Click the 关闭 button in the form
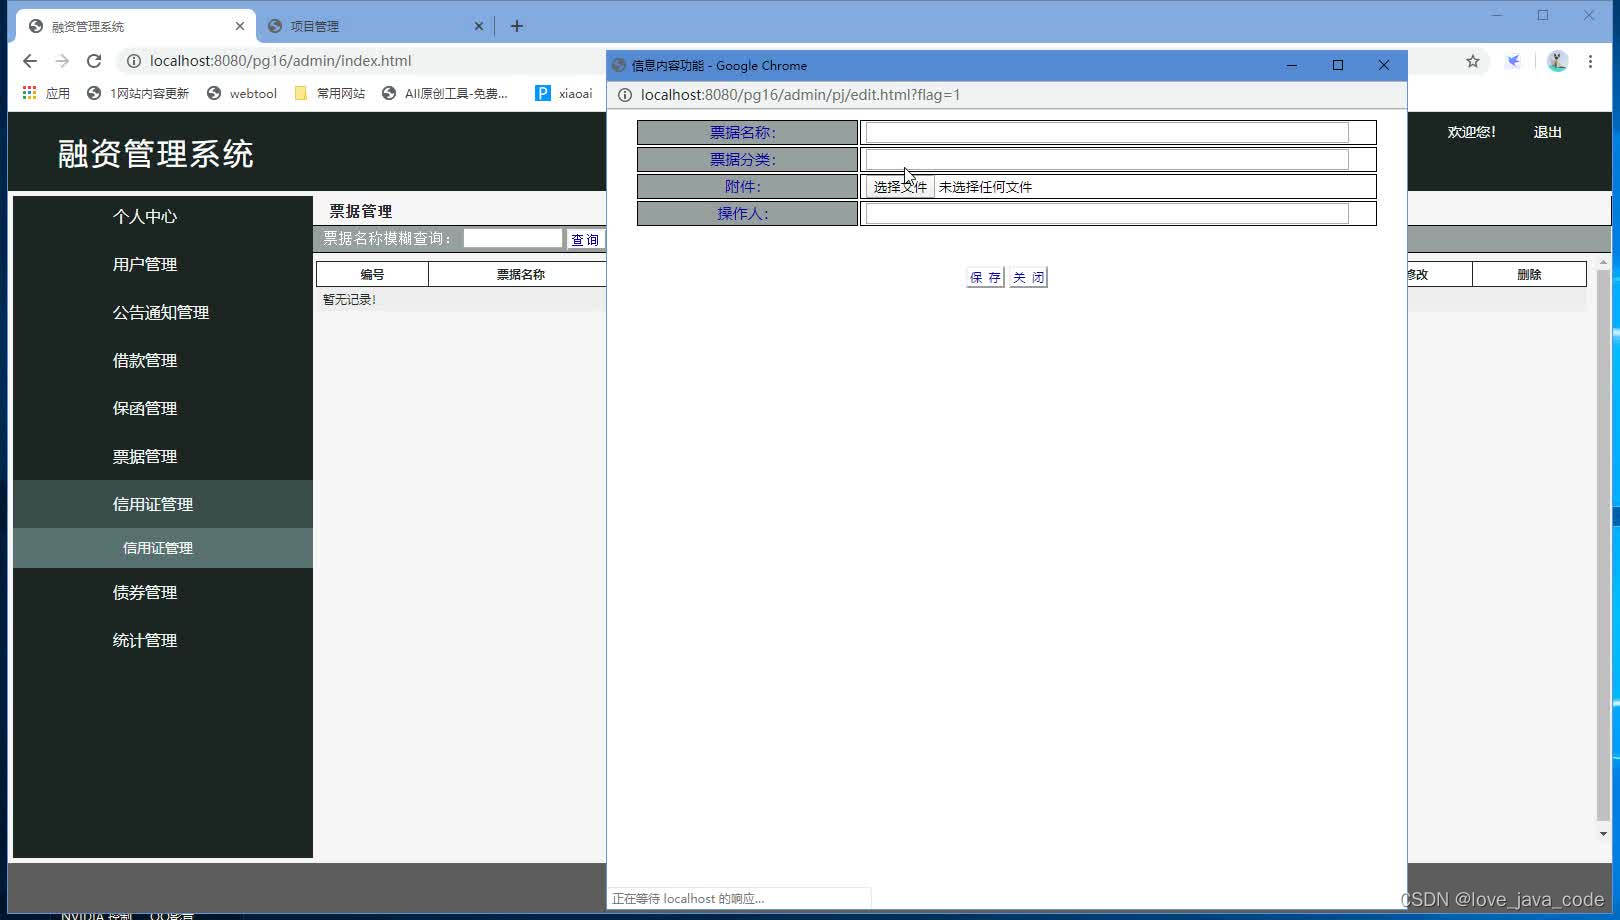 (x=1028, y=277)
